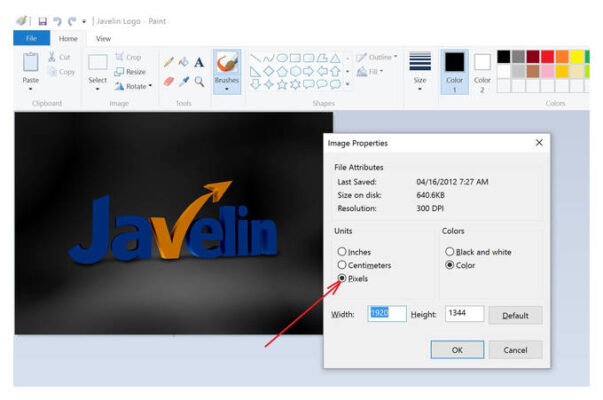Image resolution: width=603 pixels, height=400 pixels.
Task: Click the Select rectangle tool
Action: 98,62
